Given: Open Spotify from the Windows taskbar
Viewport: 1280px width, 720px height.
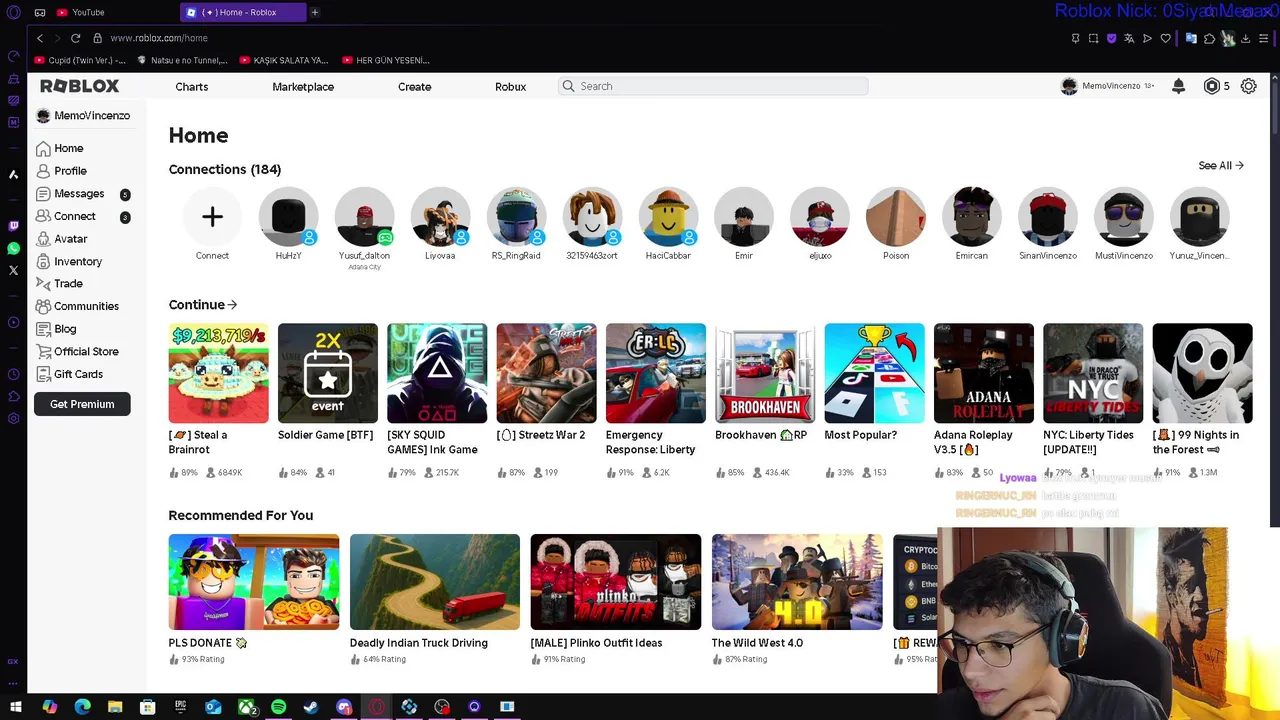Looking at the screenshot, I should tap(278, 707).
